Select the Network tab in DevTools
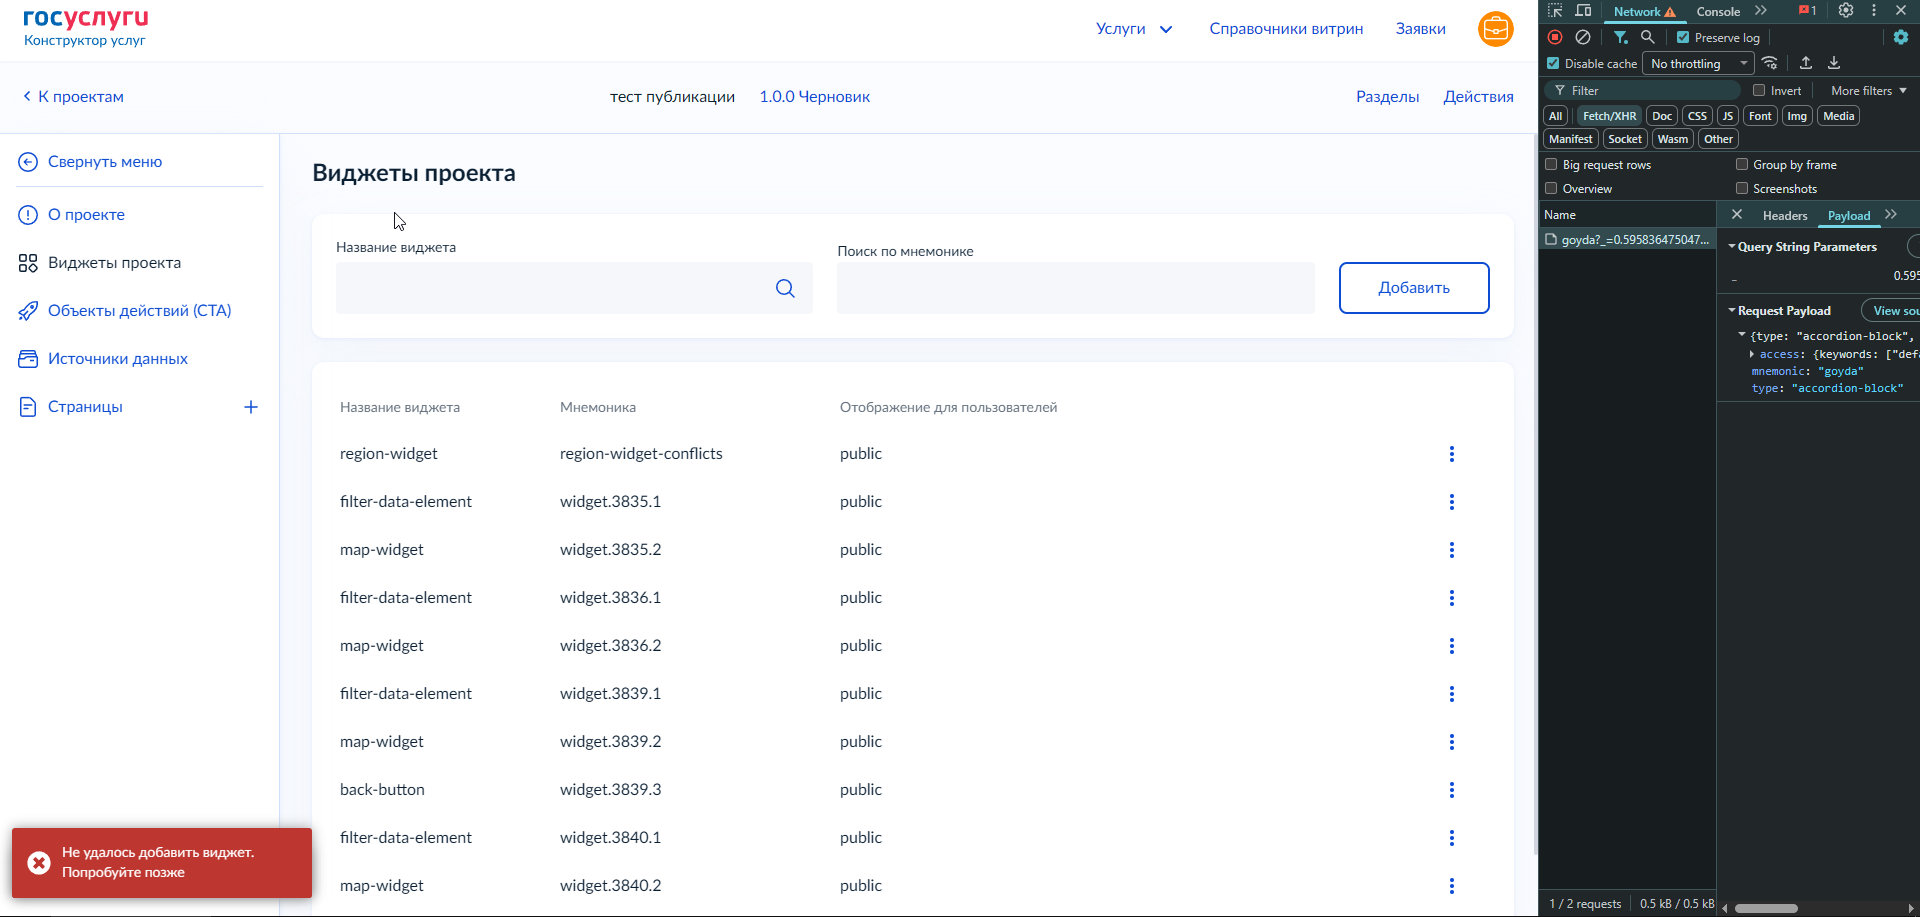 (1644, 11)
